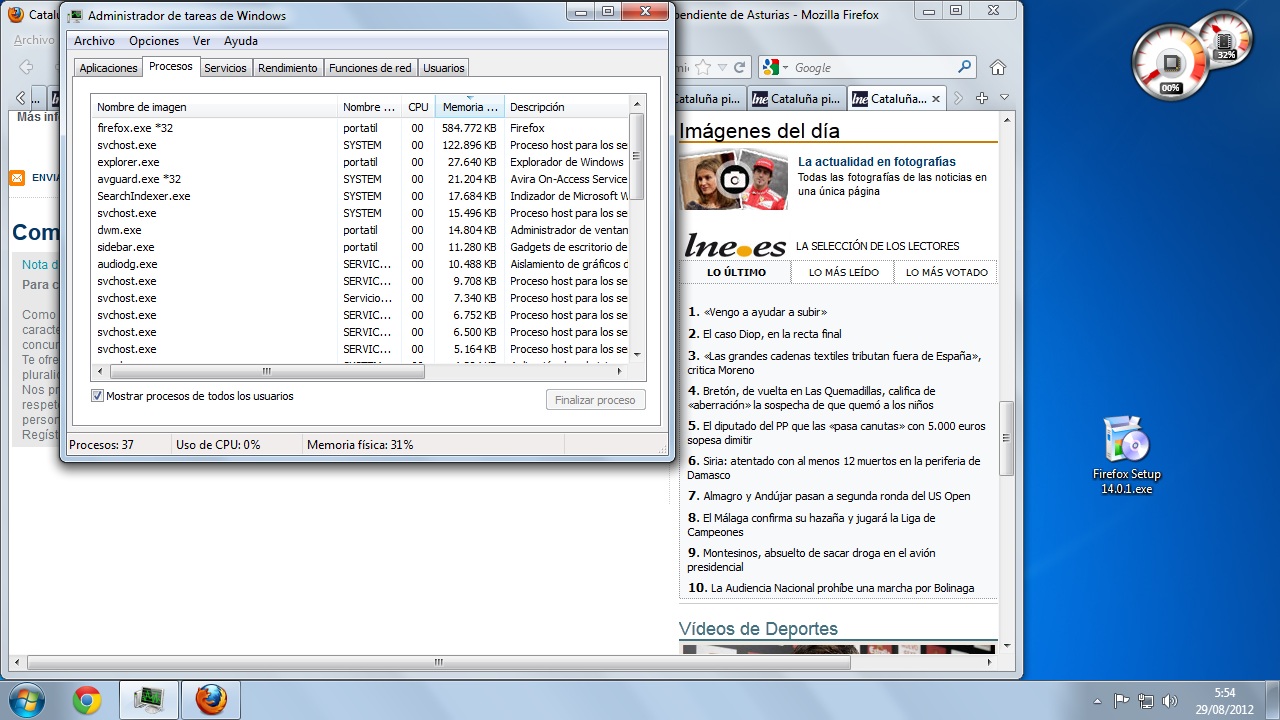The width and height of the screenshot is (1280, 720).
Task: Sort processes by the CPU column
Action: [418, 107]
